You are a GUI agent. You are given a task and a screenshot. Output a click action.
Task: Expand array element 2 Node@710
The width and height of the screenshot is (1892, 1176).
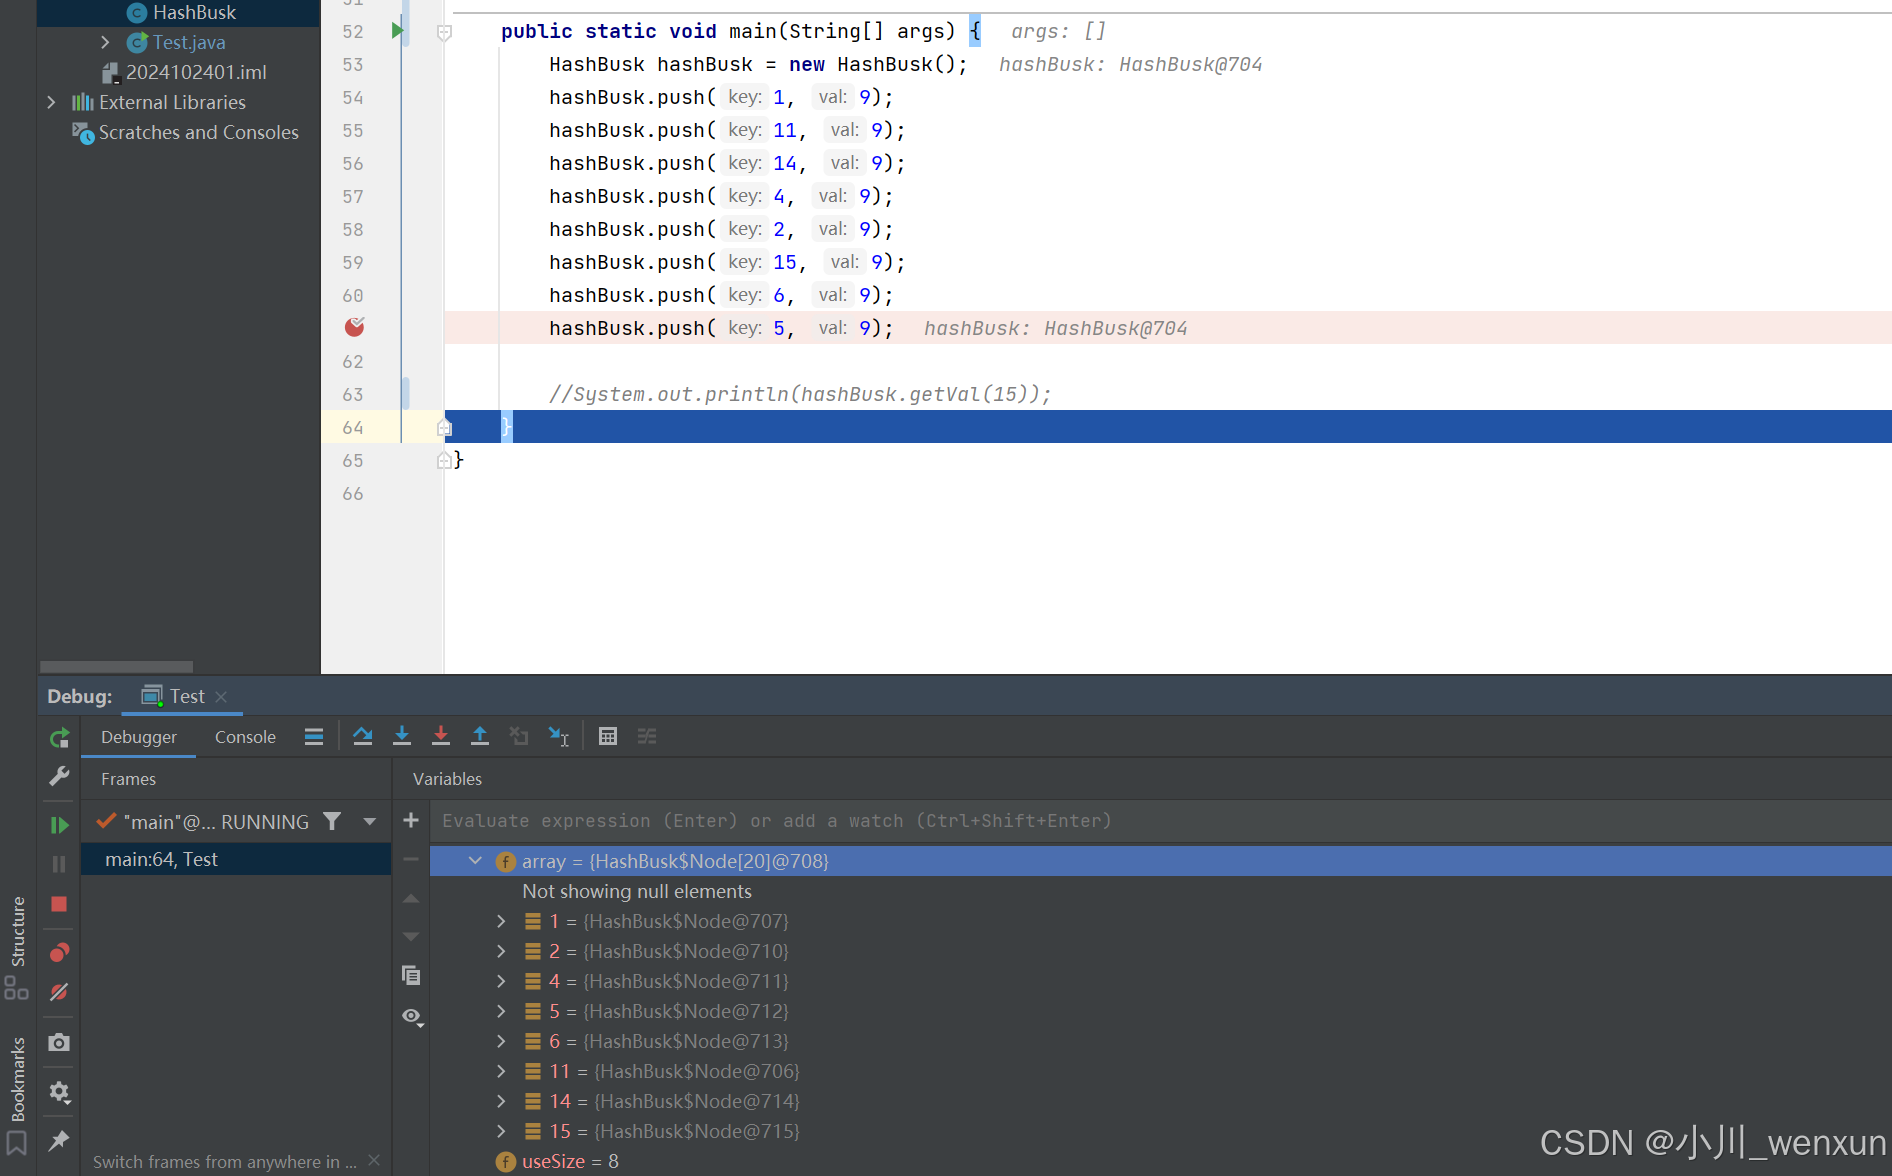(x=502, y=951)
